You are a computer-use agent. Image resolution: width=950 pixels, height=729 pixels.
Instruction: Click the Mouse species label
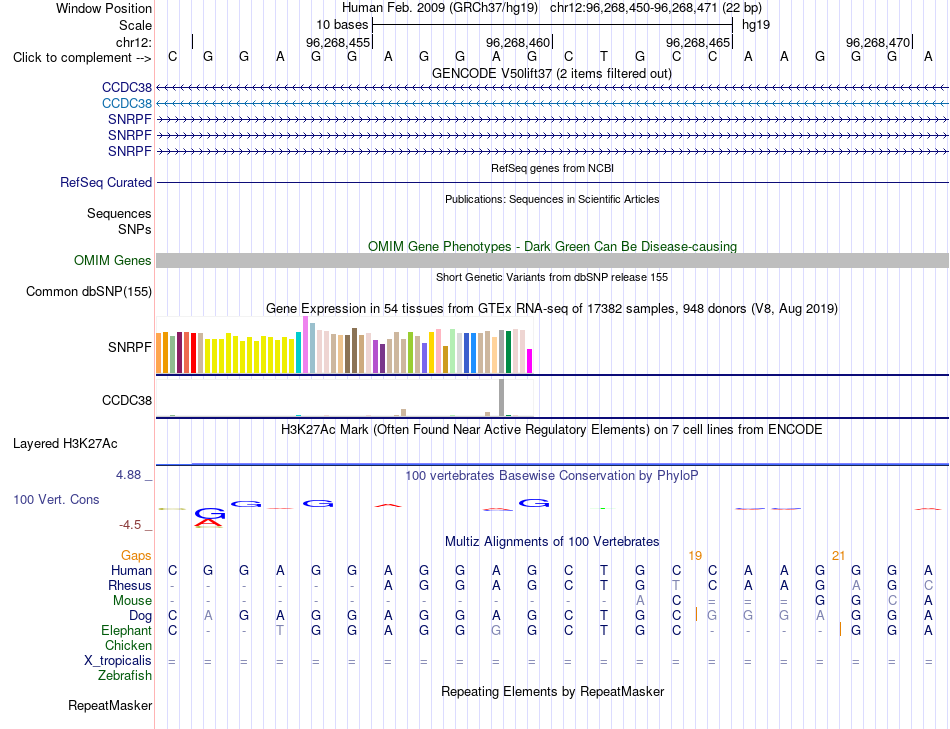(x=133, y=601)
